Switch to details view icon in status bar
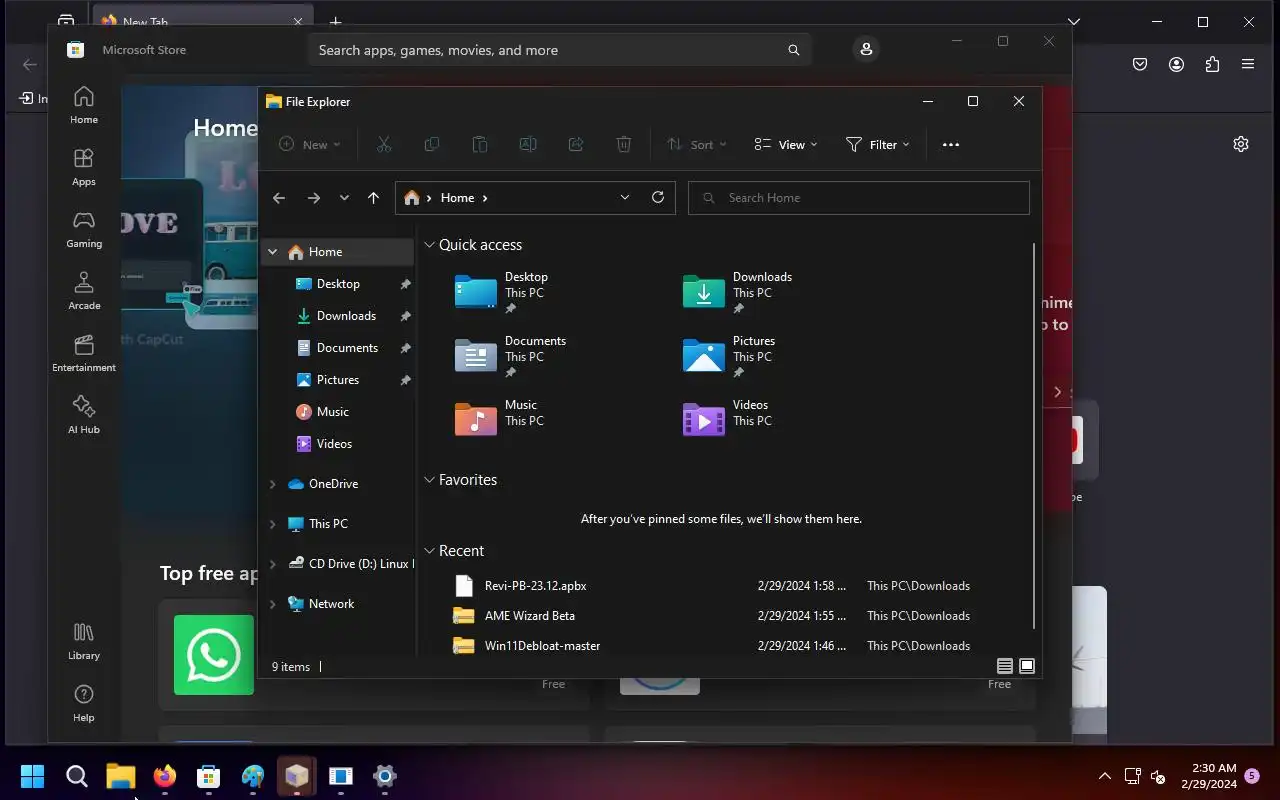 coord(1005,666)
